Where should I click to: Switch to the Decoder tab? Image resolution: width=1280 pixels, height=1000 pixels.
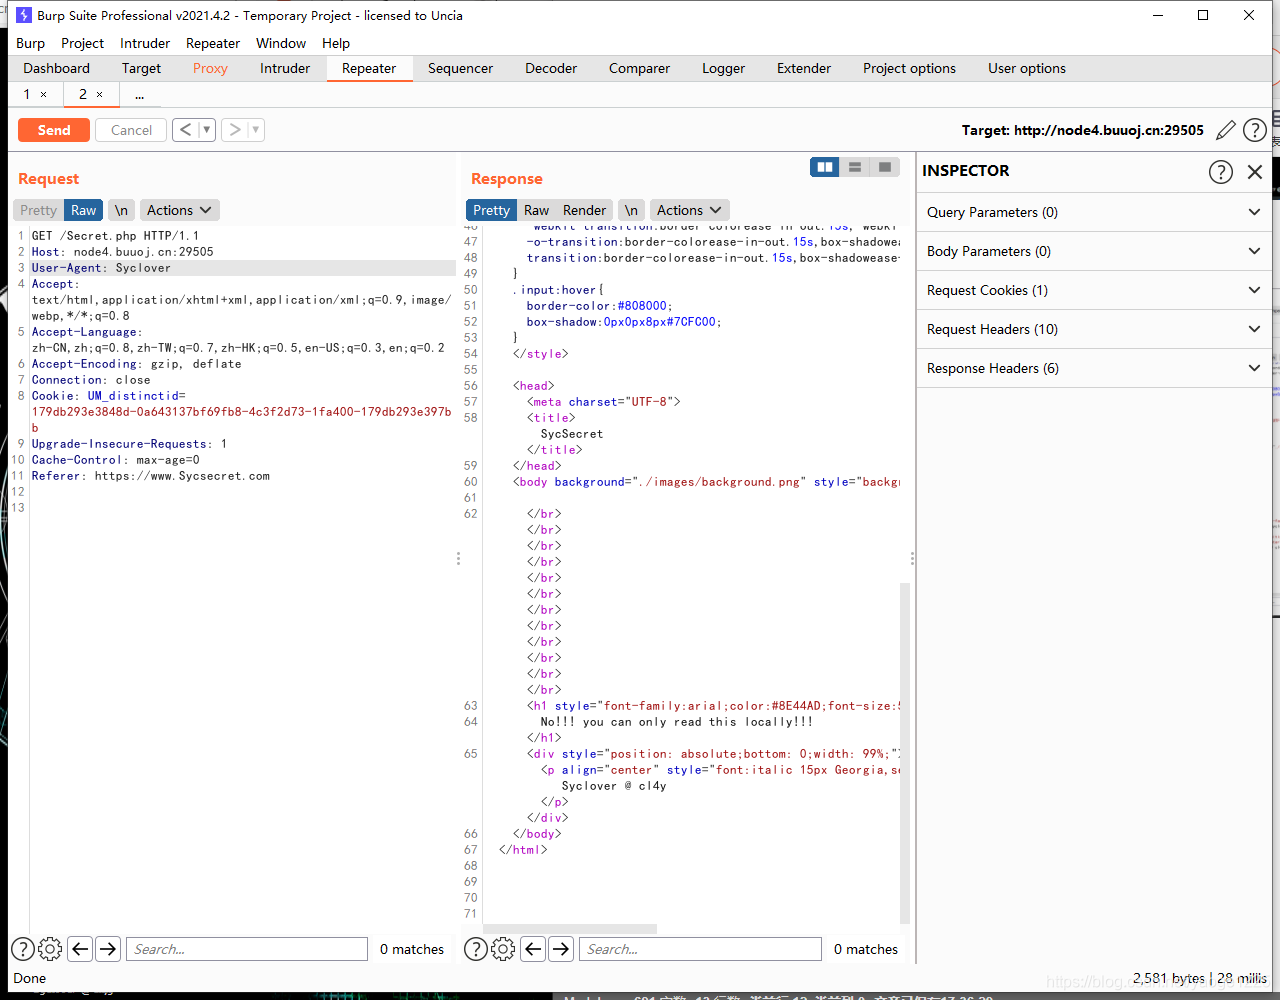(551, 68)
